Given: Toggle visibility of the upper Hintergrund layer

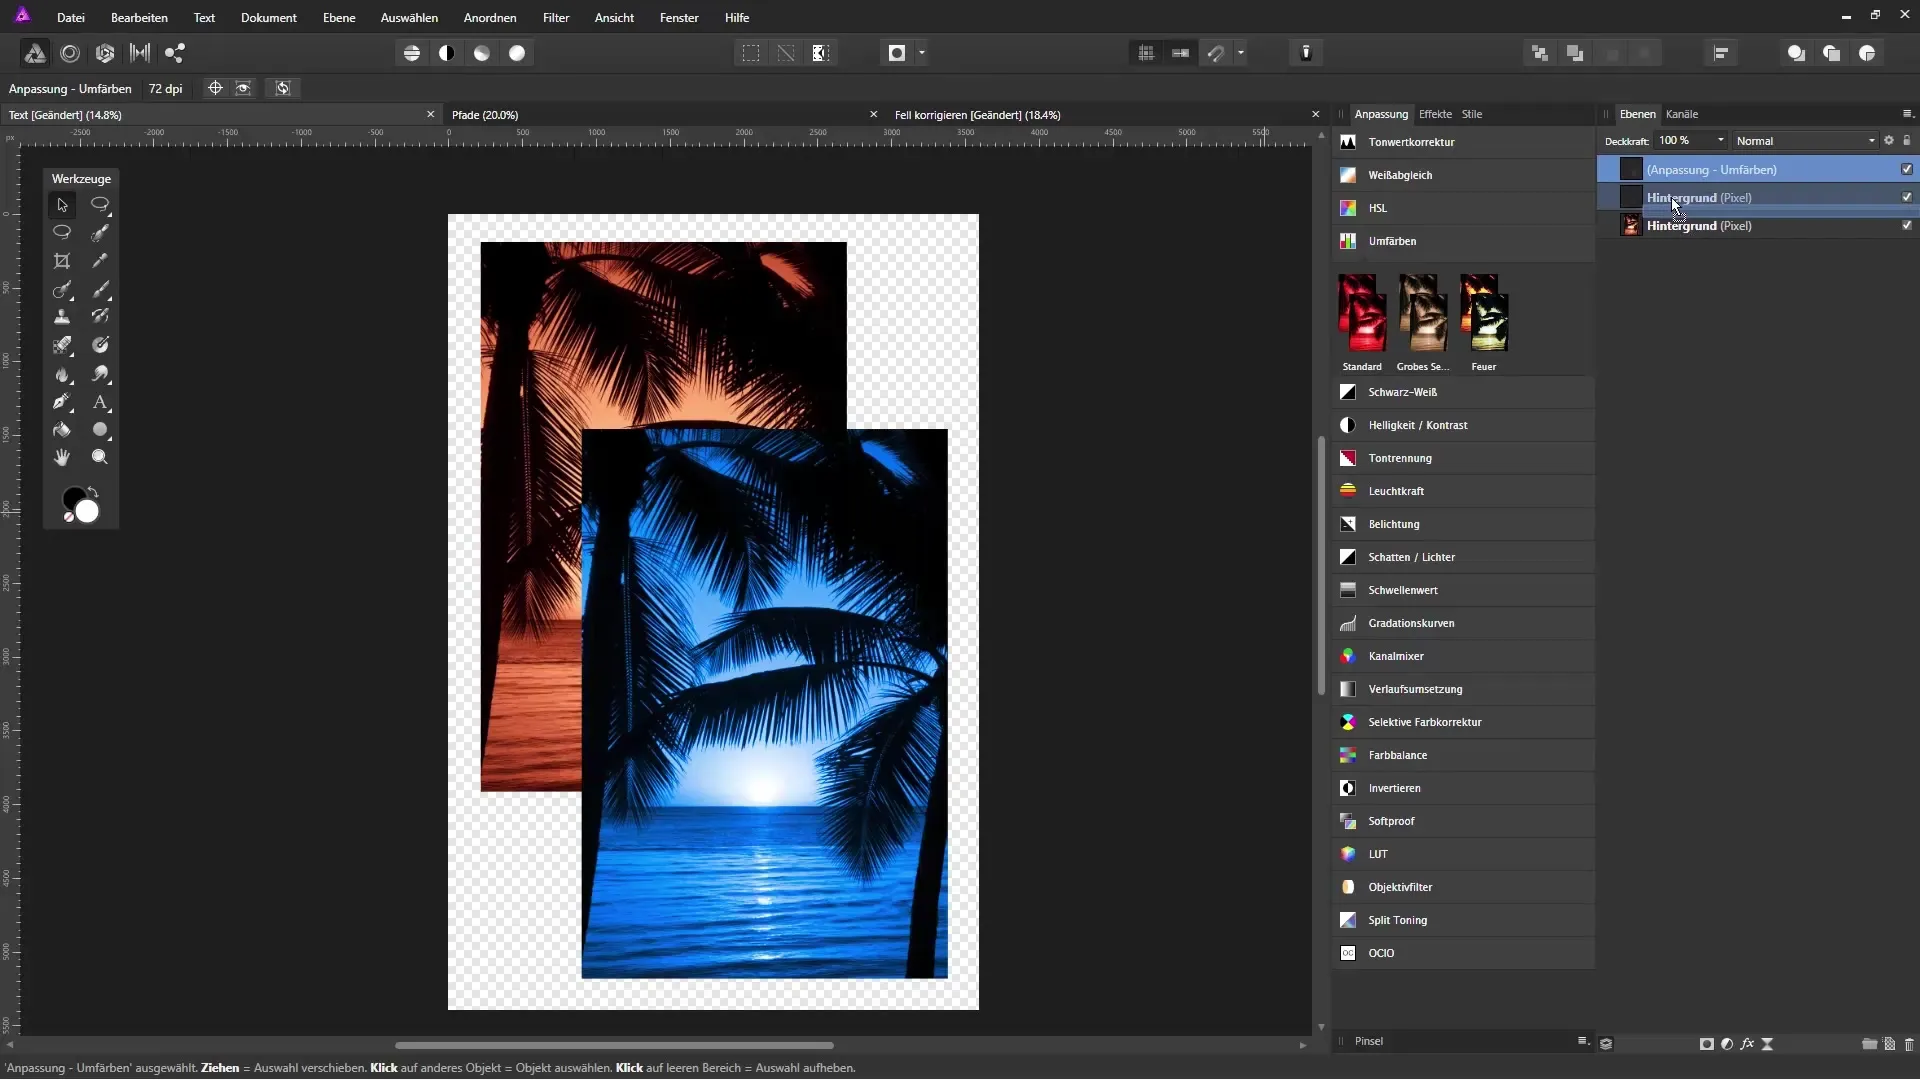Looking at the screenshot, I should pos(1907,197).
